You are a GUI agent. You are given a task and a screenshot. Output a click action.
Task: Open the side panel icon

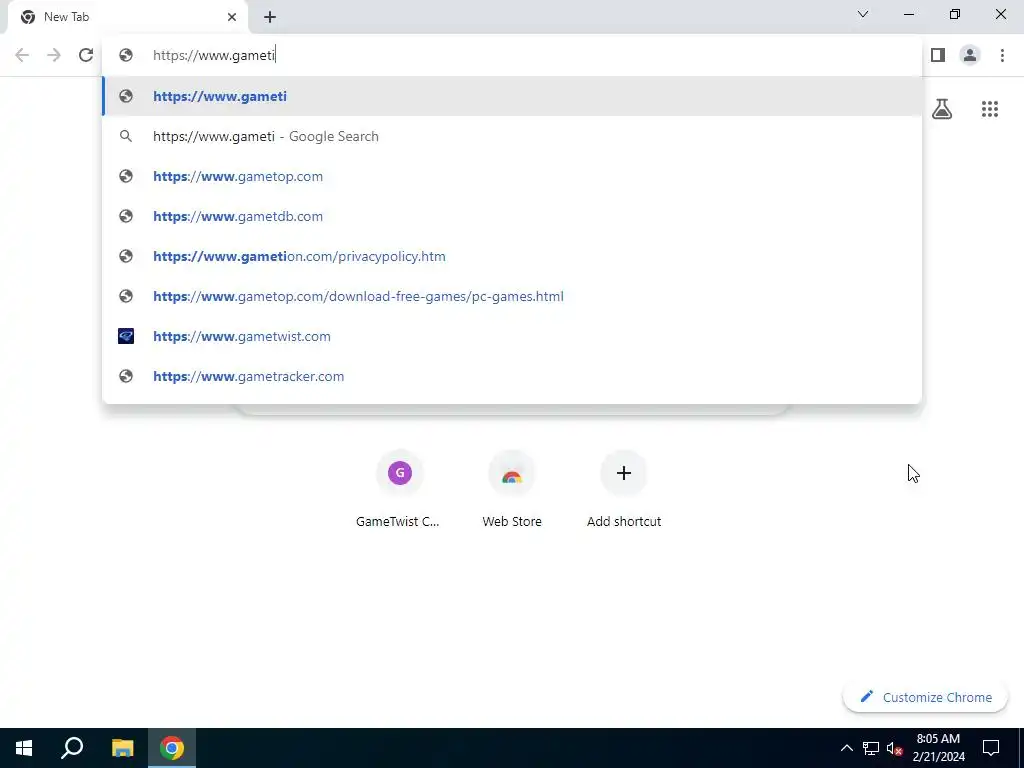pos(938,55)
